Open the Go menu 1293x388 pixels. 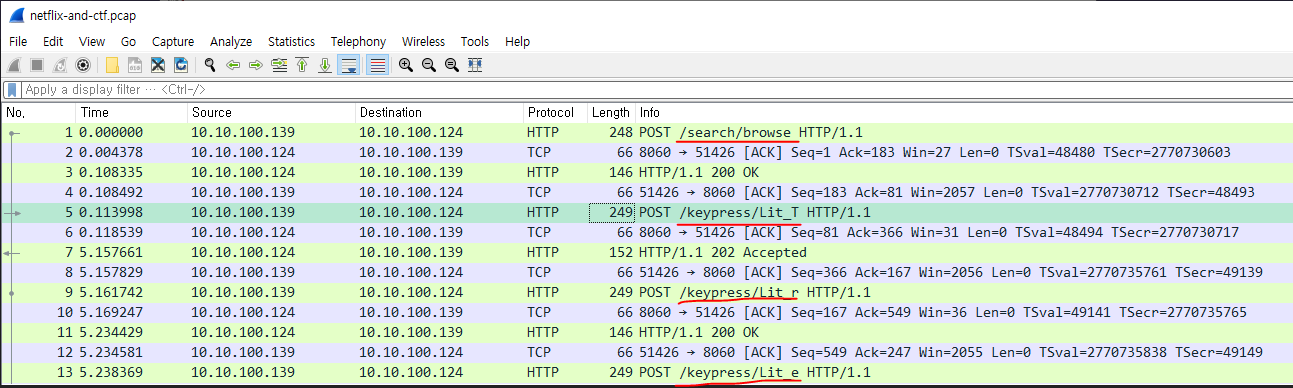point(128,42)
